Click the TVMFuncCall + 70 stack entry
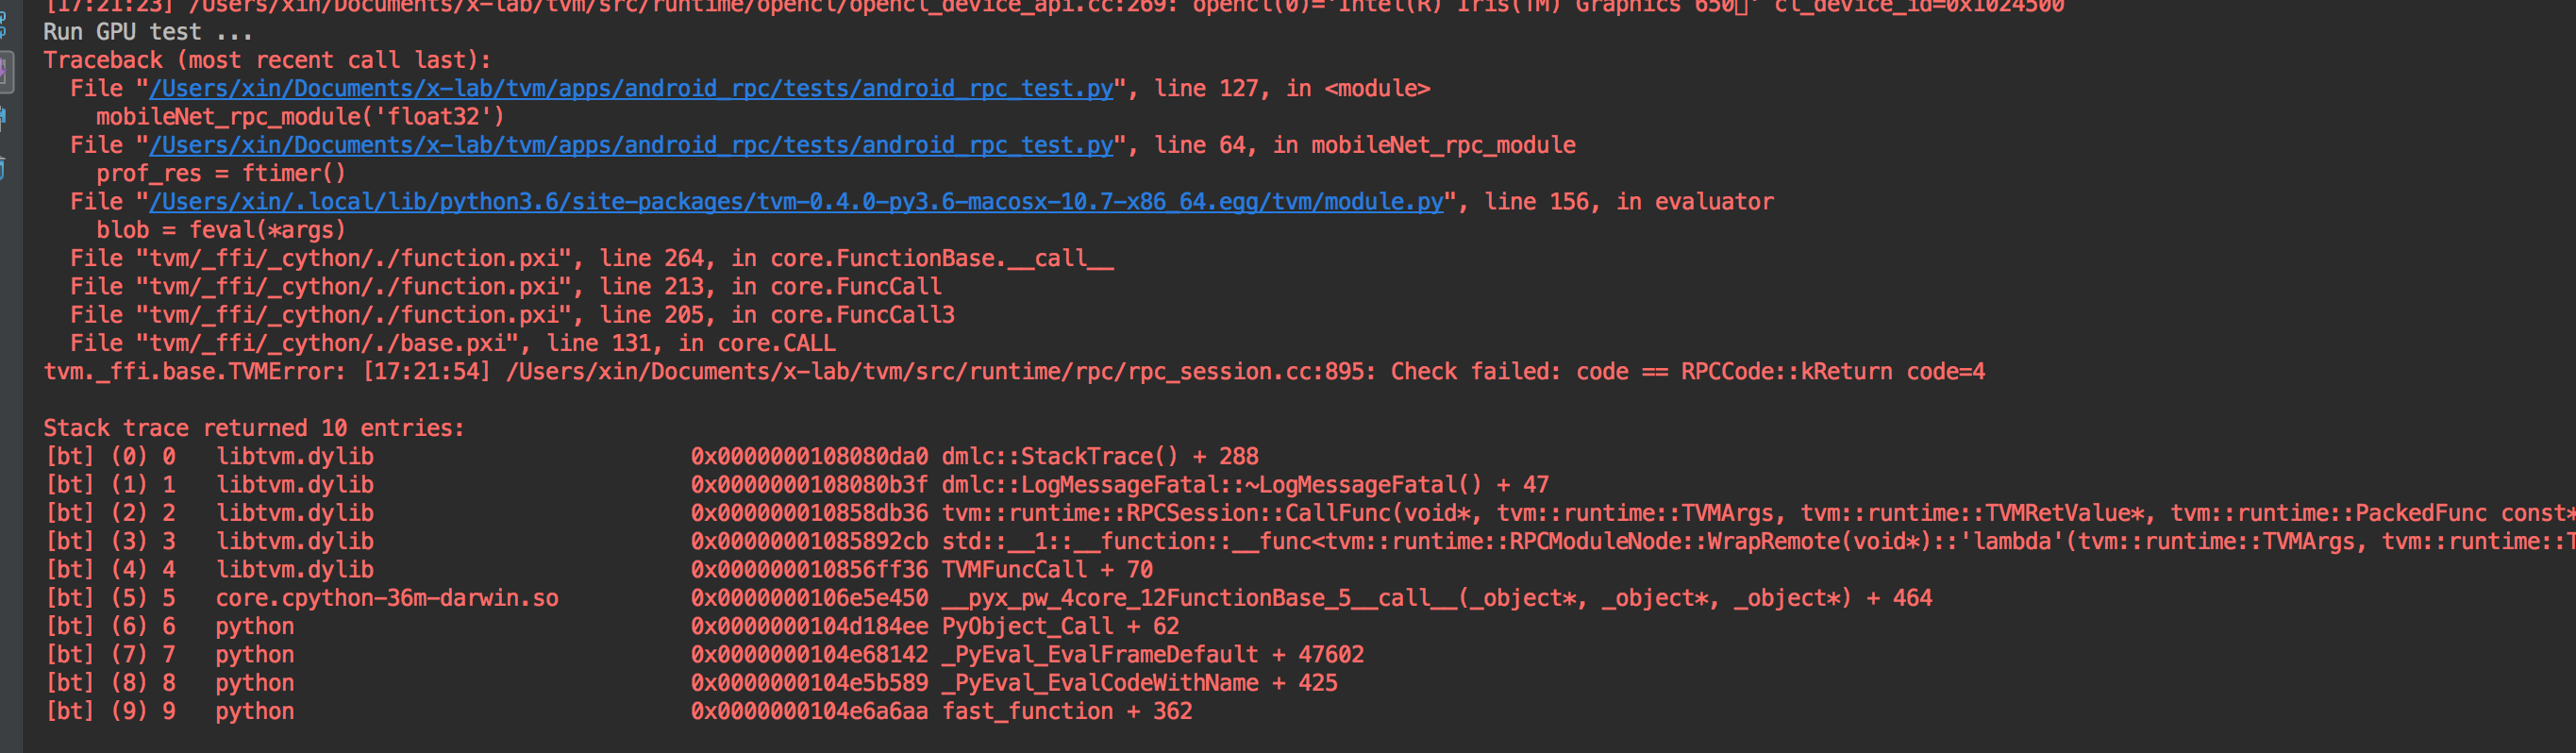 (1047, 570)
